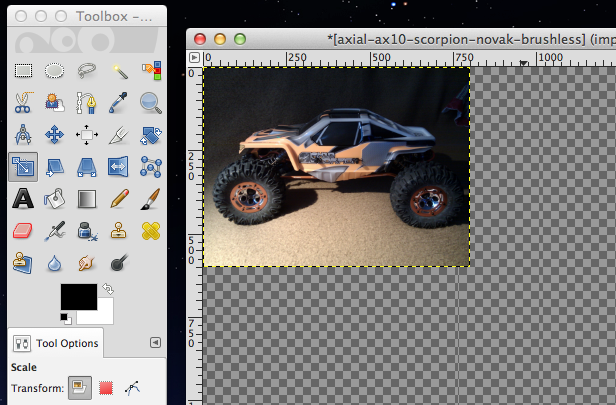Screen dimensions: 616x405
Task: Select the Text tool
Action: (x=23, y=198)
